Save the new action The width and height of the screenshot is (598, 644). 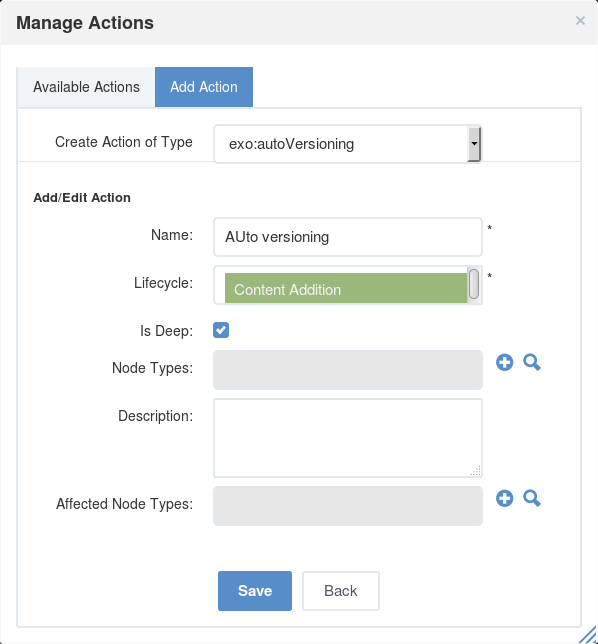[x=255, y=591]
